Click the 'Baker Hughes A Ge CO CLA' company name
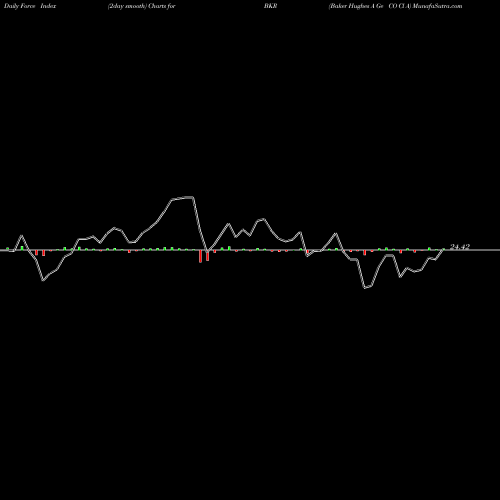This screenshot has height=500, width=500. coord(370,6)
